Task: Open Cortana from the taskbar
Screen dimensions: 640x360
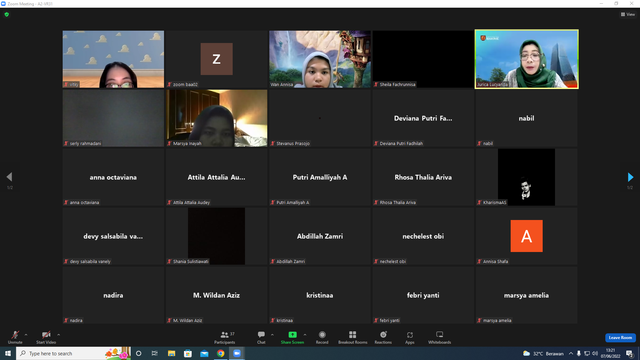Action: point(138,353)
